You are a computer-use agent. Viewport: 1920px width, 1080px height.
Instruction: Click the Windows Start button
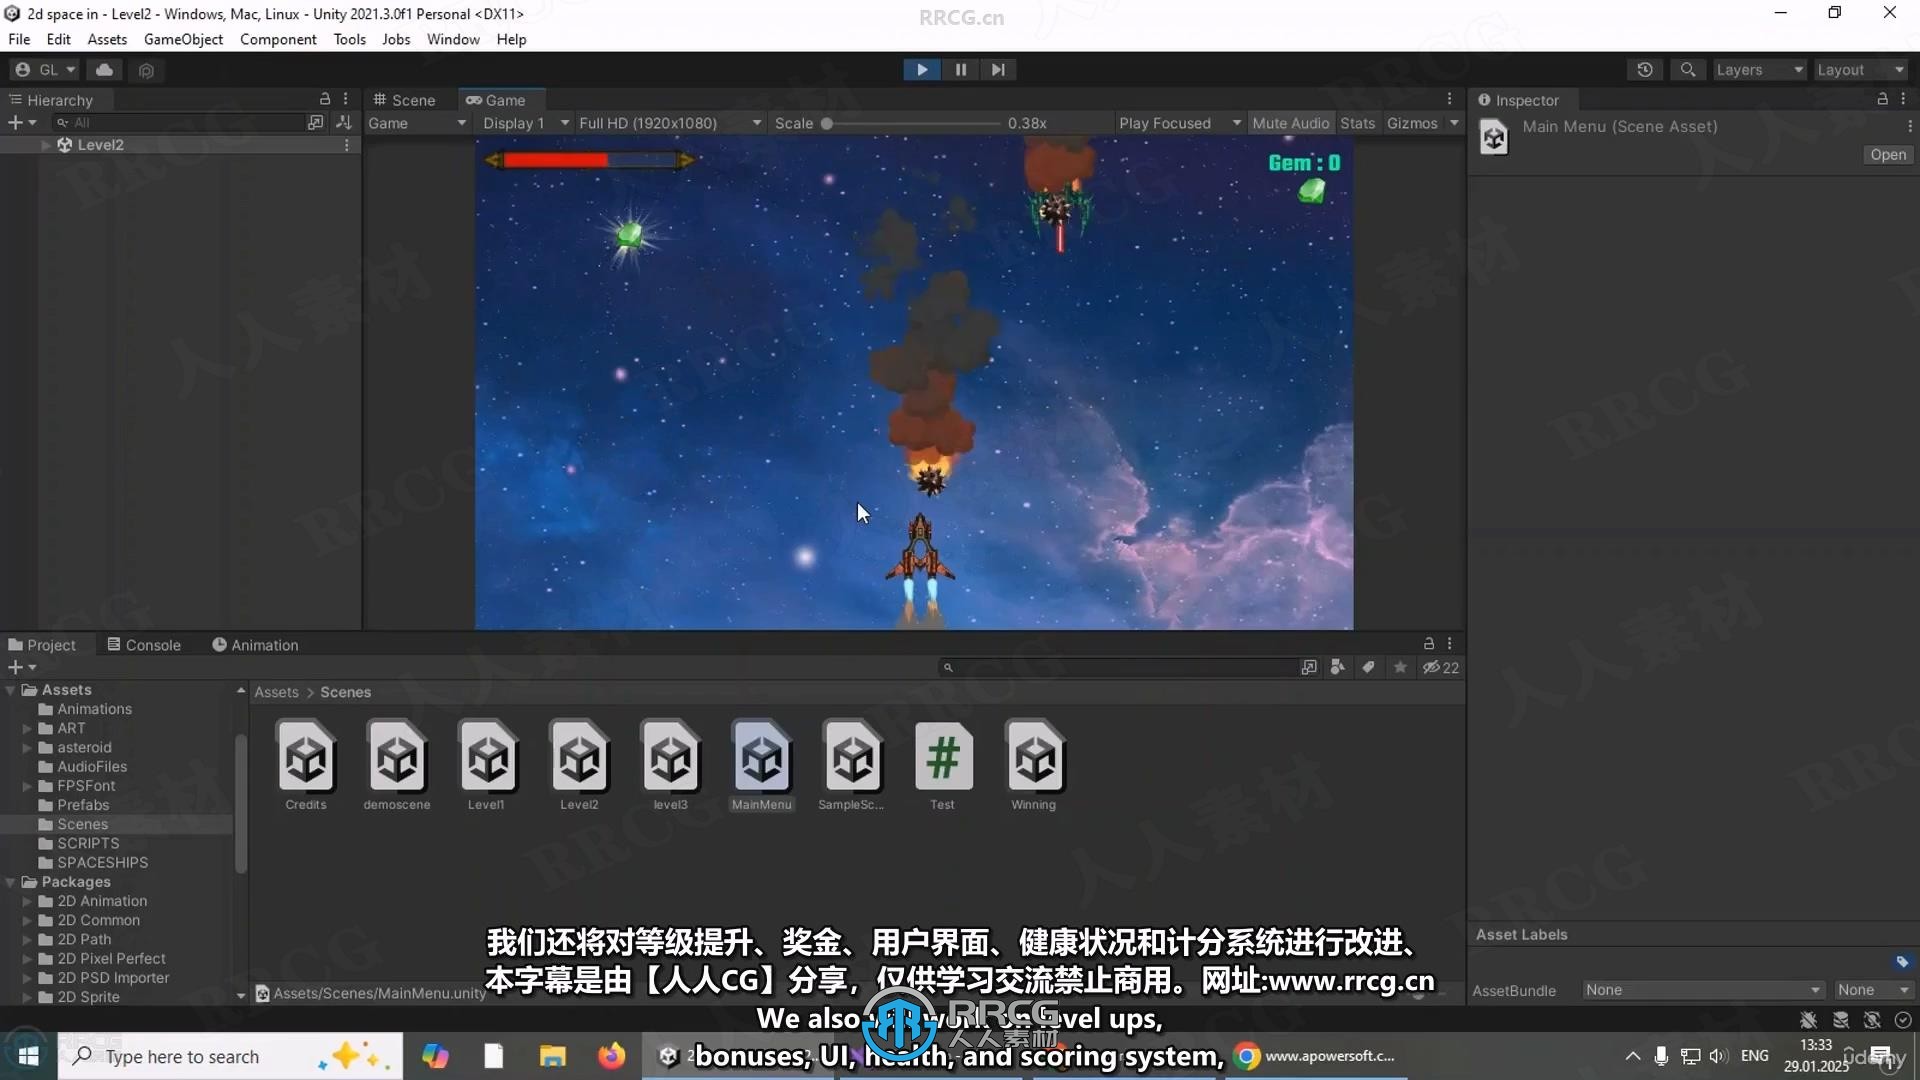click(28, 1056)
